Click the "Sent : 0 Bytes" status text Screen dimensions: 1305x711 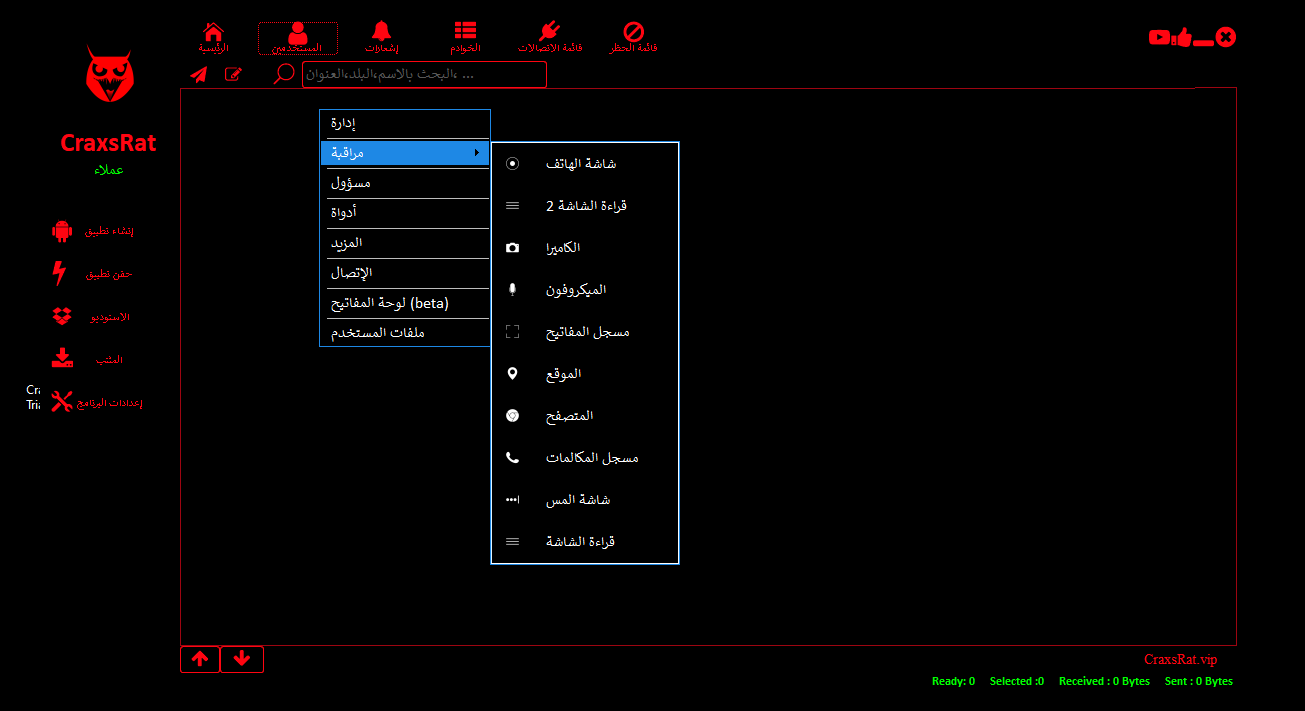(1198, 682)
